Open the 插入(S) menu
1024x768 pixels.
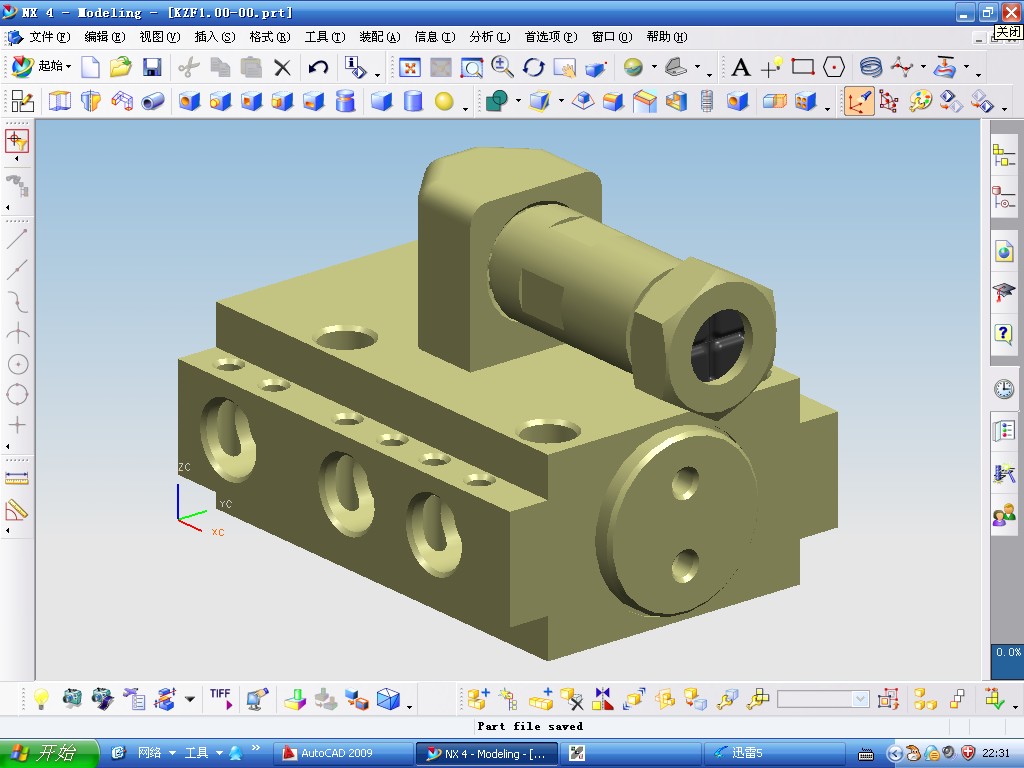(215, 37)
